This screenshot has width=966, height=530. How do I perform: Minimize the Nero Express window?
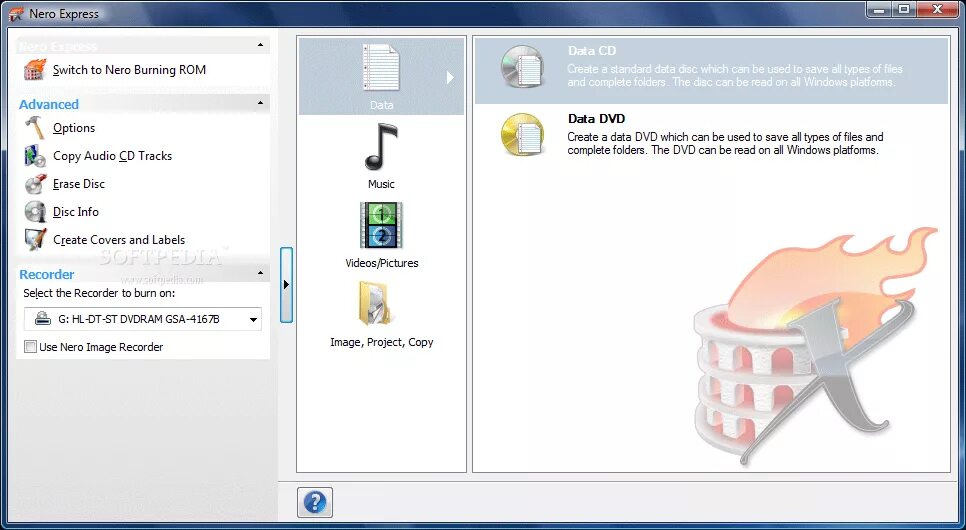tap(880, 9)
